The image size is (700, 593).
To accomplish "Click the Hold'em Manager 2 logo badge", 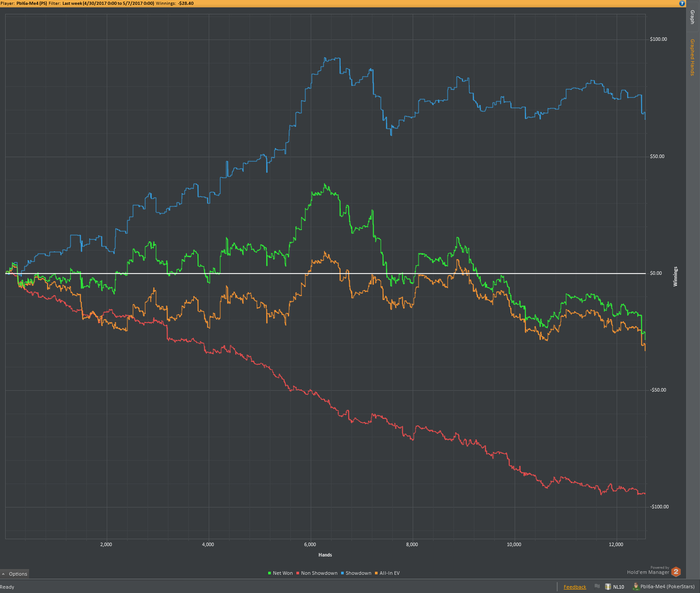I will pos(676,571).
